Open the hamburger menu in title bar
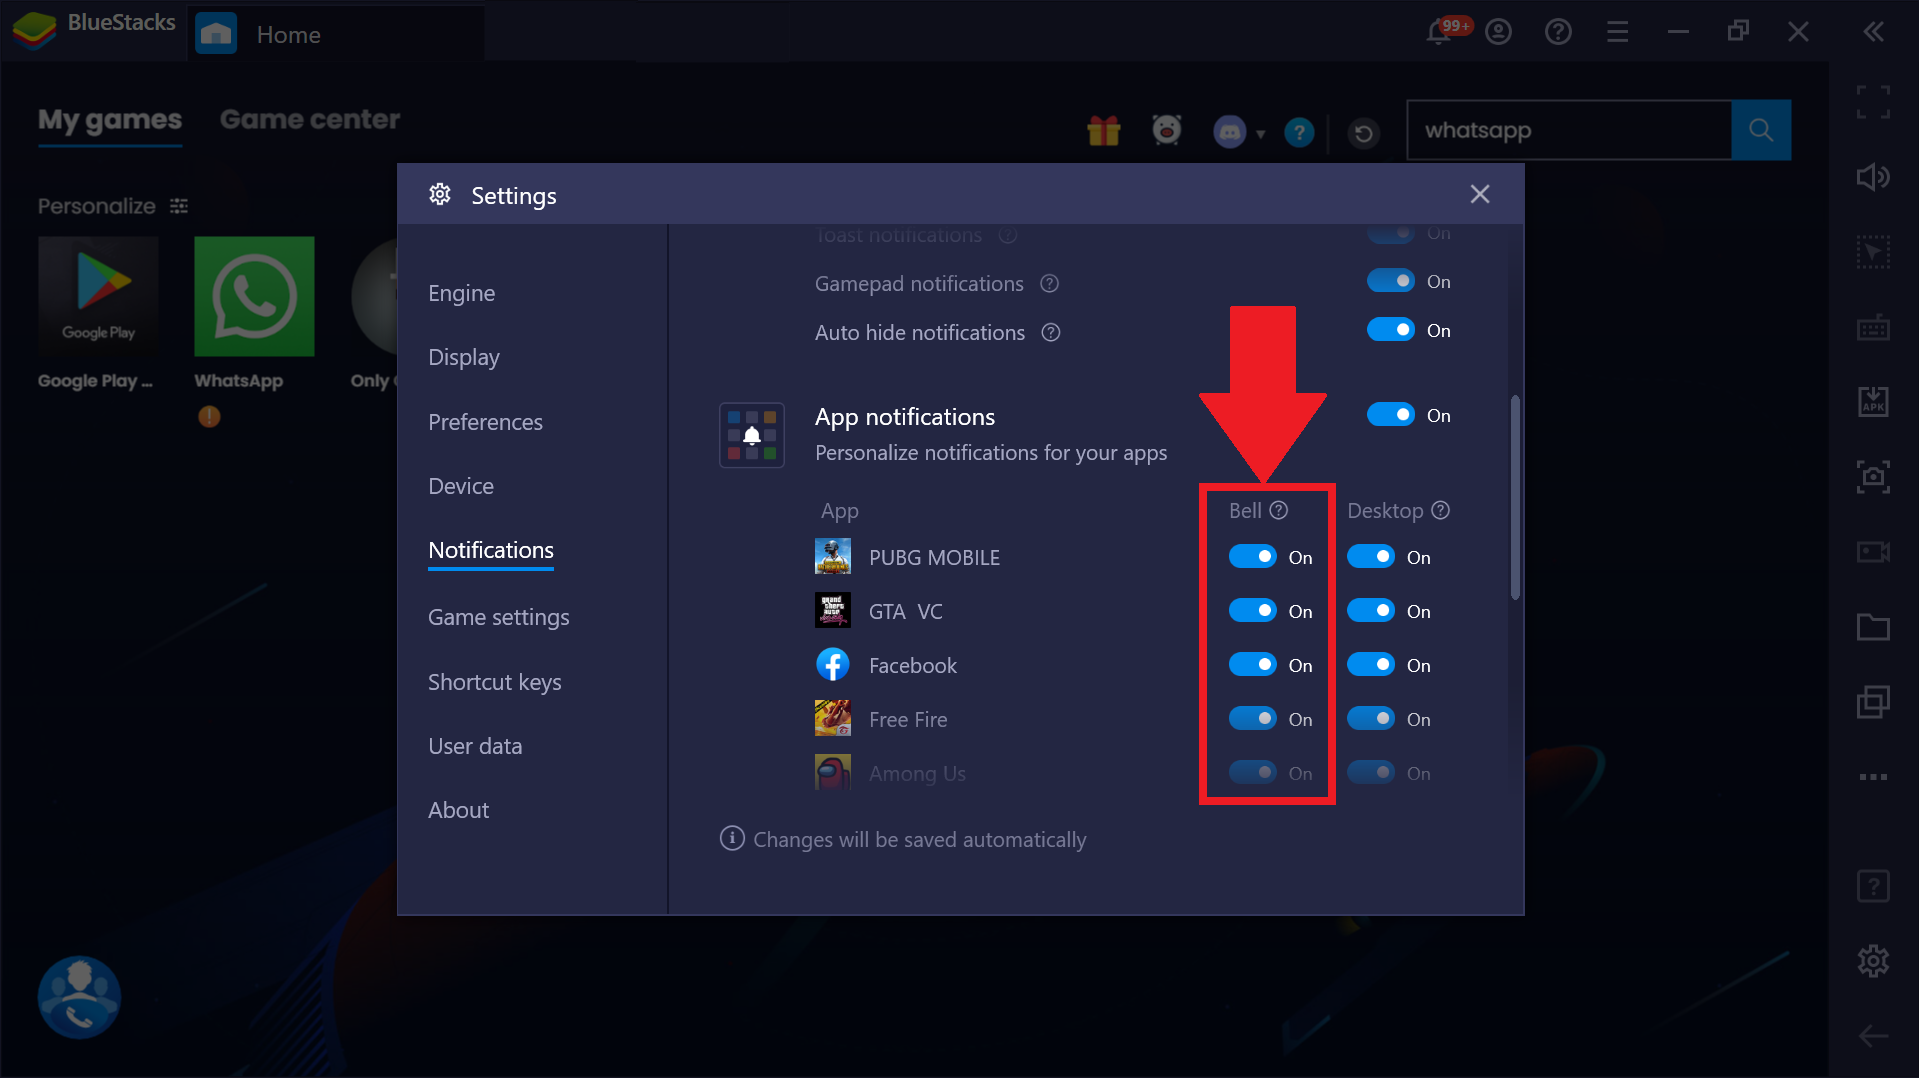Image resolution: width=1919 pixels, height=1078 pixels. (1618, 32)
